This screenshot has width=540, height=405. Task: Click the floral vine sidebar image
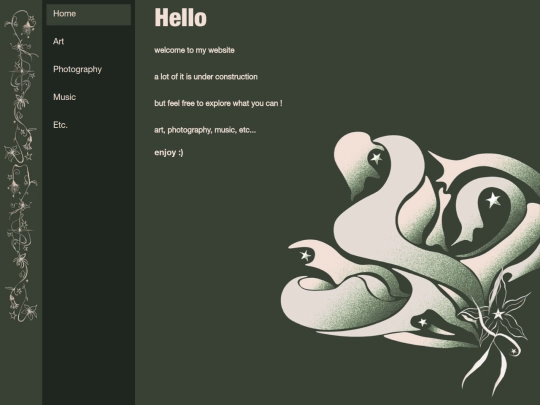21,166
